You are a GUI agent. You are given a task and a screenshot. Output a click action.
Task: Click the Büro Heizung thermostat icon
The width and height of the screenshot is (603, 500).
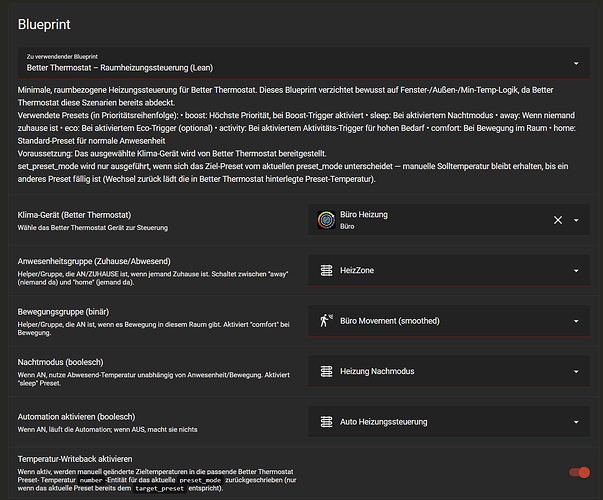[326, 220]
